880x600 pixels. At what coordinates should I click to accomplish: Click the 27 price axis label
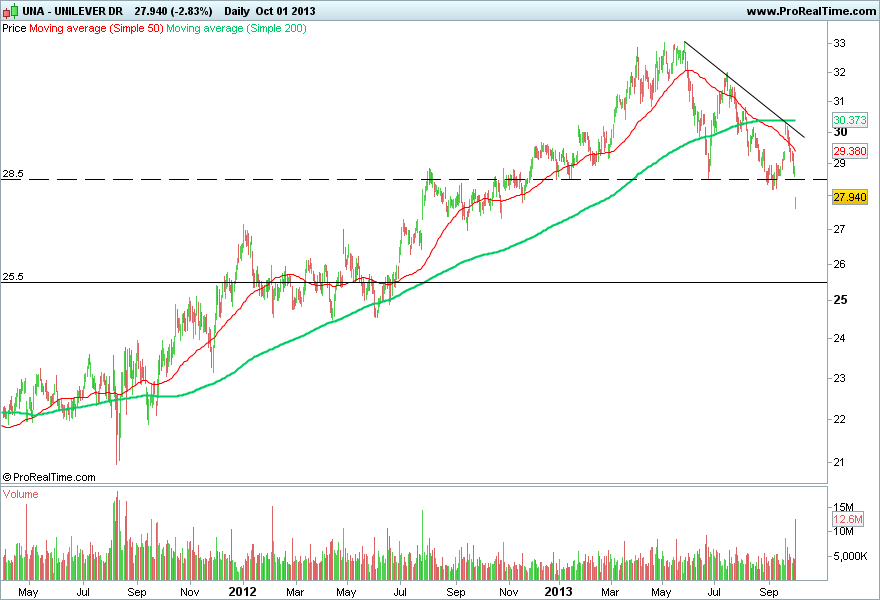tap(839, 229)
